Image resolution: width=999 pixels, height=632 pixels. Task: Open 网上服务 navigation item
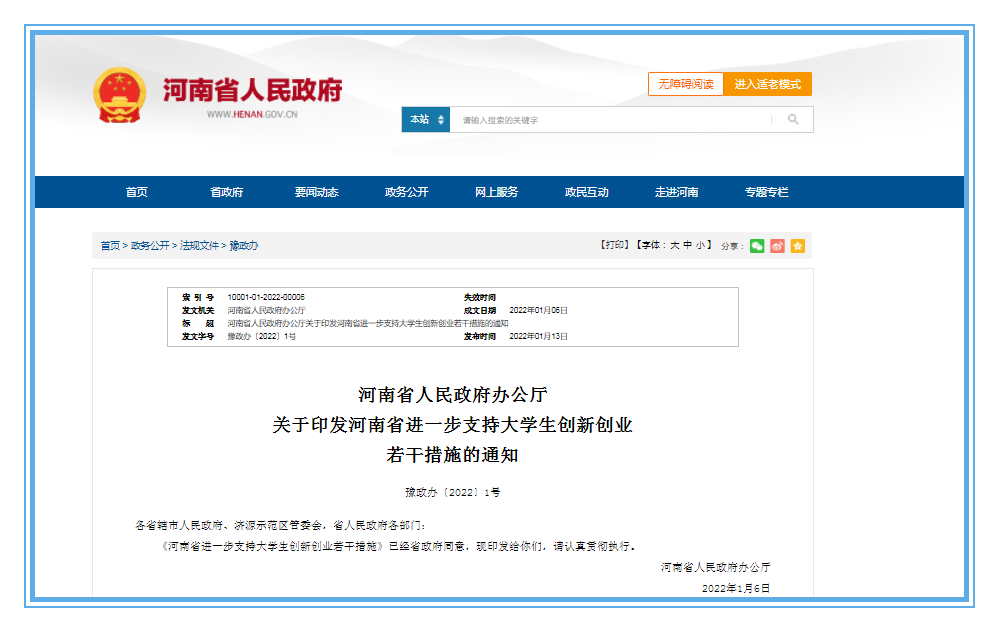pyautogui.click(x=496, y=192)
